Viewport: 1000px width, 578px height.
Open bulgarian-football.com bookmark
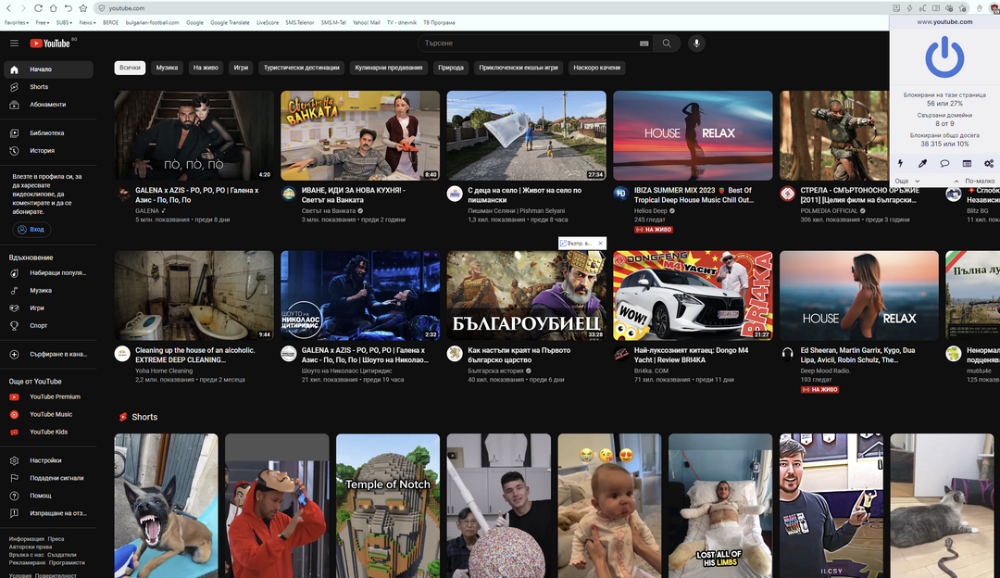152,22
